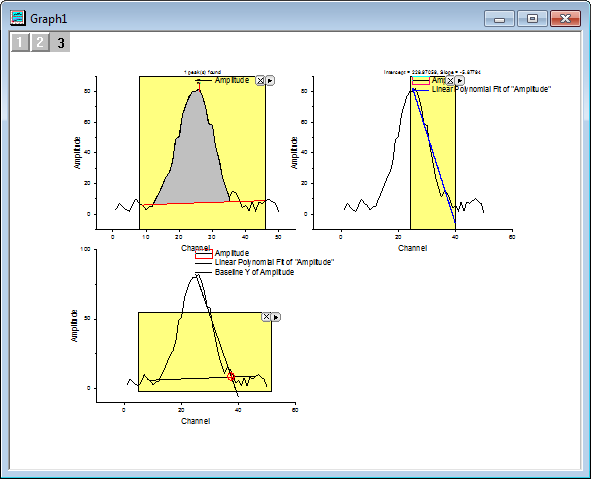Open the arrow menu on the linear fit graph gadget
The image size is (591, 479).
(x=459, y=80)
